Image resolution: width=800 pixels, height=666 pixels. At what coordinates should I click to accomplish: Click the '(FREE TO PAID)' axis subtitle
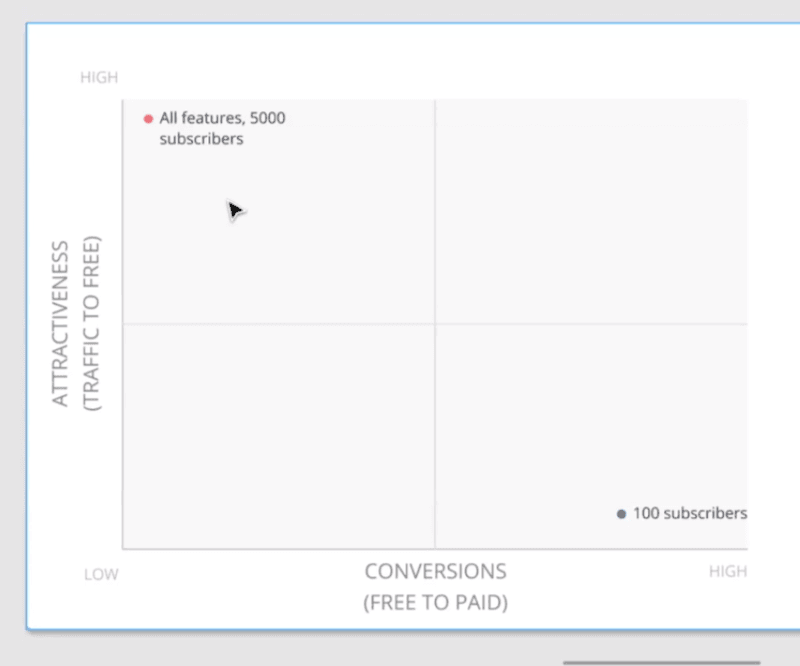435,602
